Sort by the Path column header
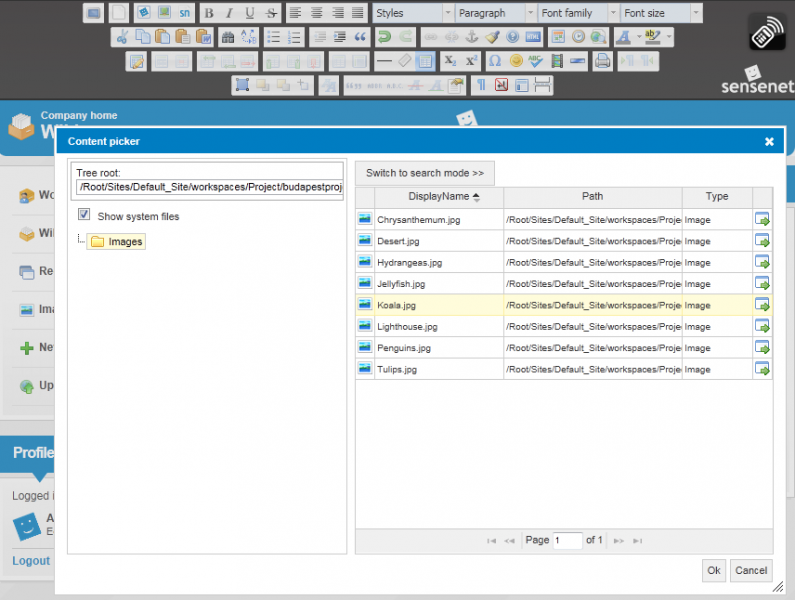 point(593,197)
